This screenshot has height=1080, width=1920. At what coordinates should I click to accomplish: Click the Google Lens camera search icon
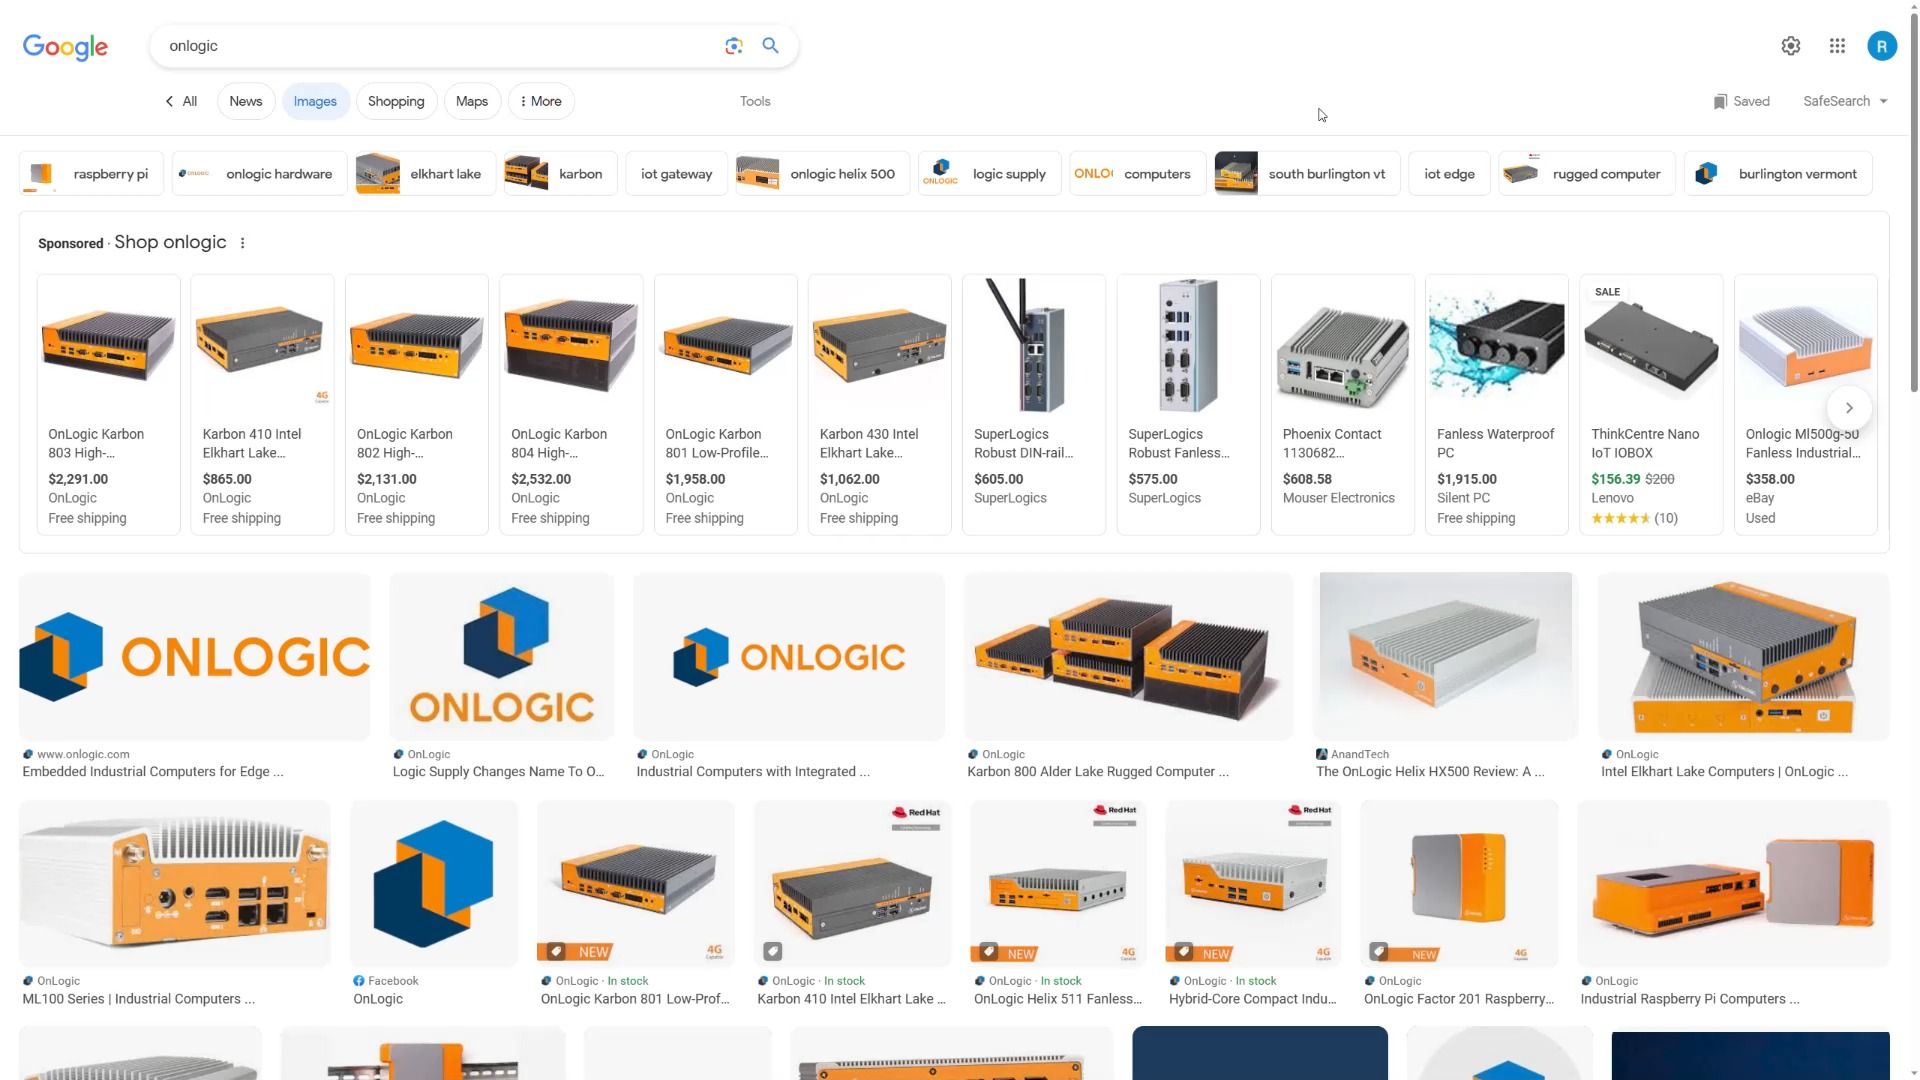[x=735, y=45]
